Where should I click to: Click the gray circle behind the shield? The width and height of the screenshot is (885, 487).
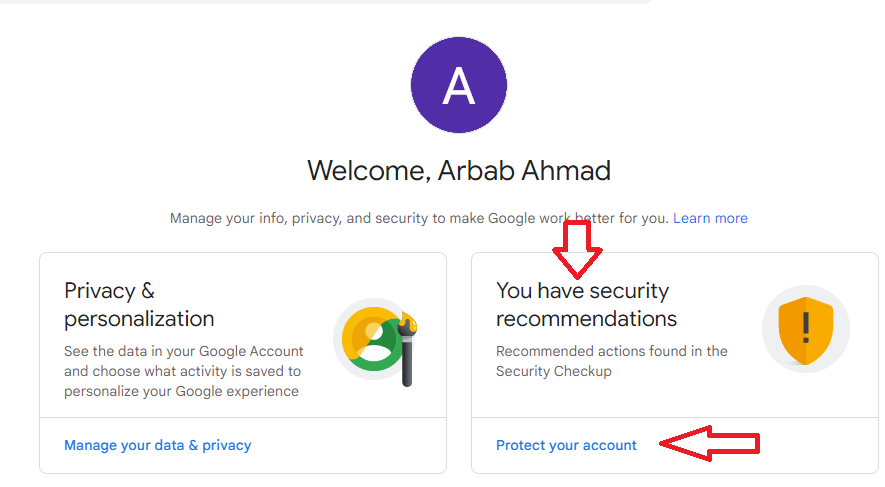pos(805,329)
